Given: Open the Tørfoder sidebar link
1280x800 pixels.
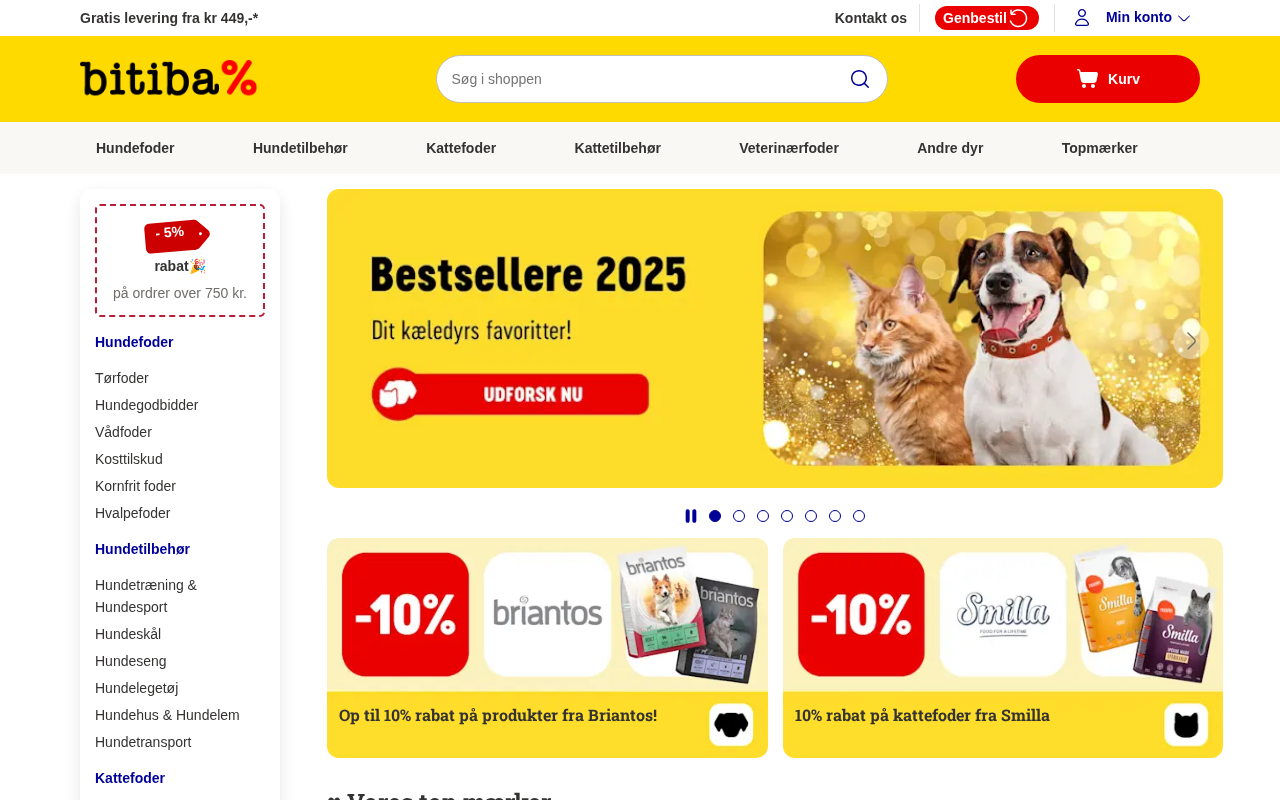Looking at the screenshot, I should pyautogui.click(x=122, y=378).
